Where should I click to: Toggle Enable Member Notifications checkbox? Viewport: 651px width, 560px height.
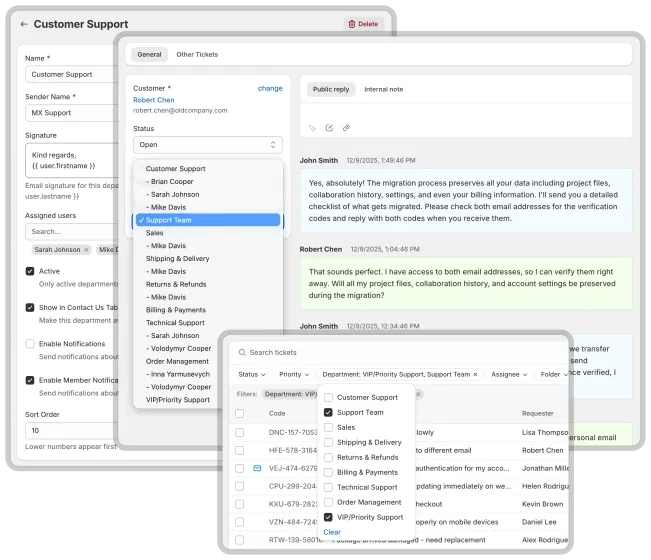(30, 380)
